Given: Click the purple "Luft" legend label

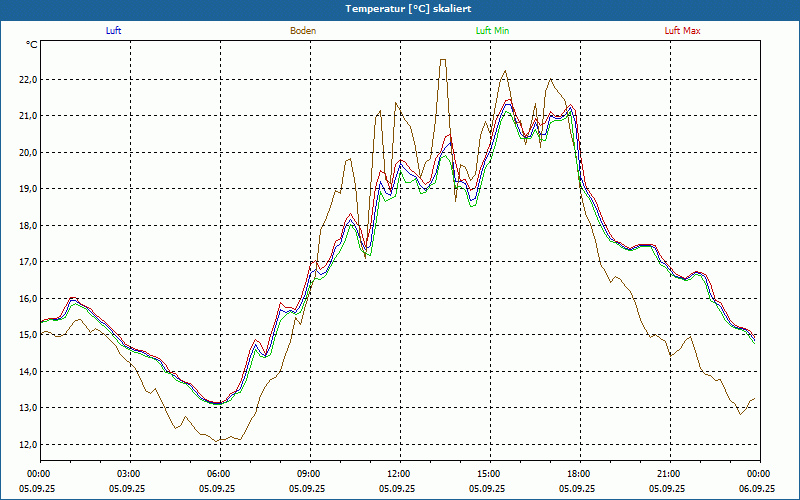Looking at the screenshot, I should click(x=114, y=31).
